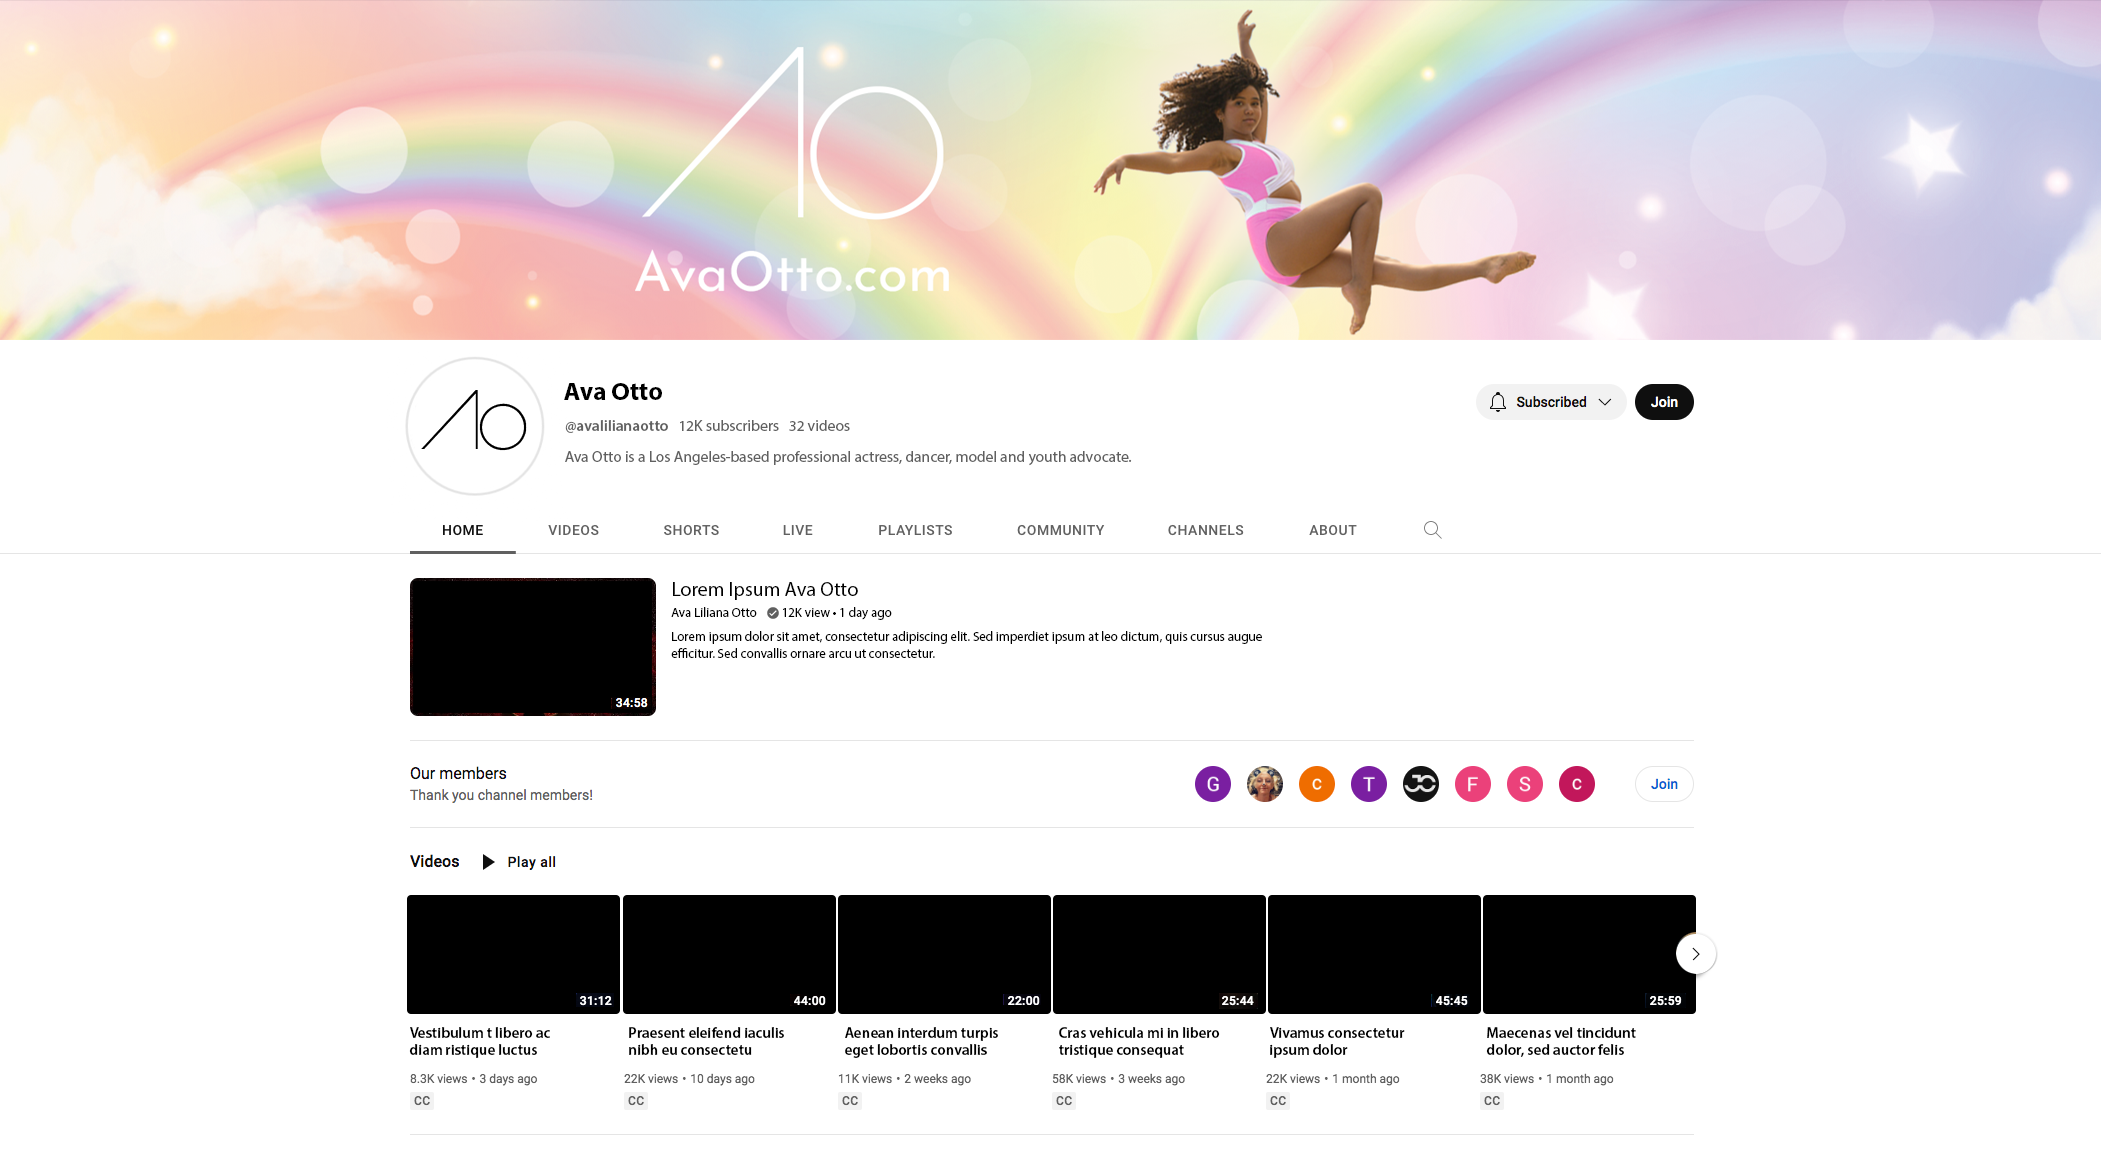This screenshot has height=1160, width=2101.
Task: Open Vivamus consectetur ipsum dolor title
Action: coord(1337,1041)
